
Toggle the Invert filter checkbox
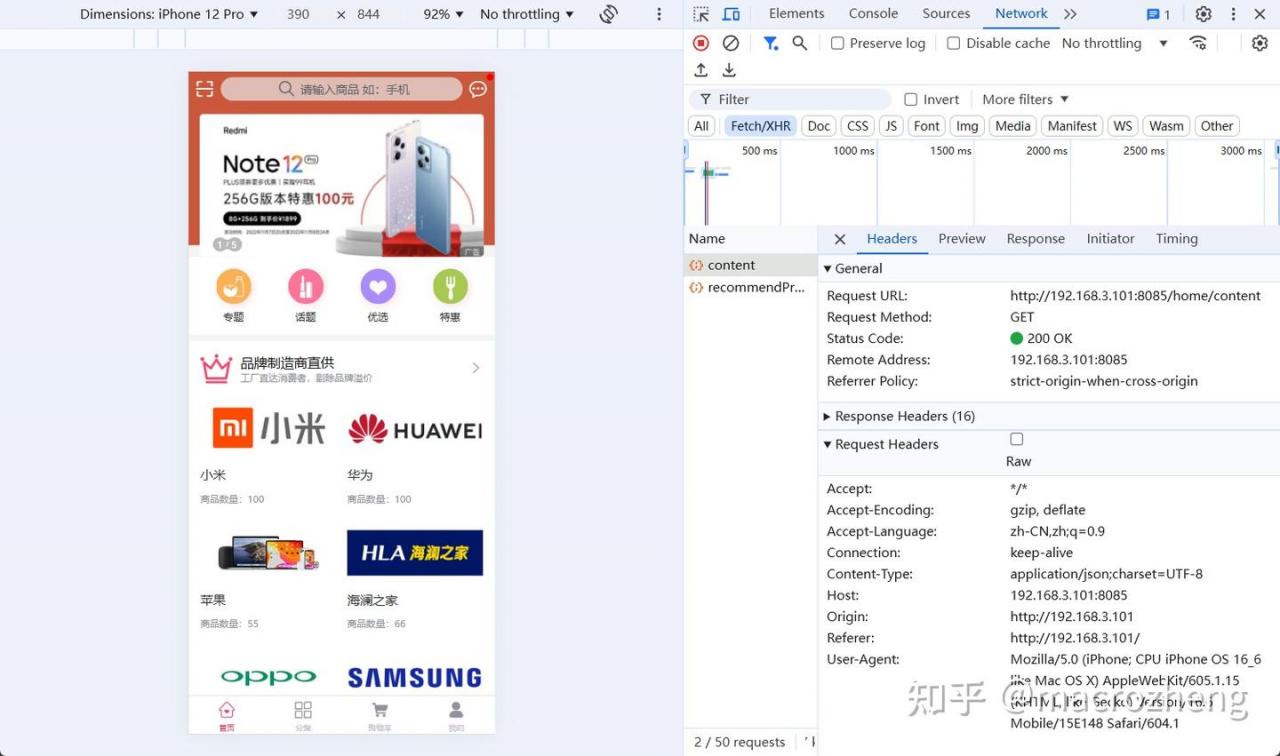[911, 99]
